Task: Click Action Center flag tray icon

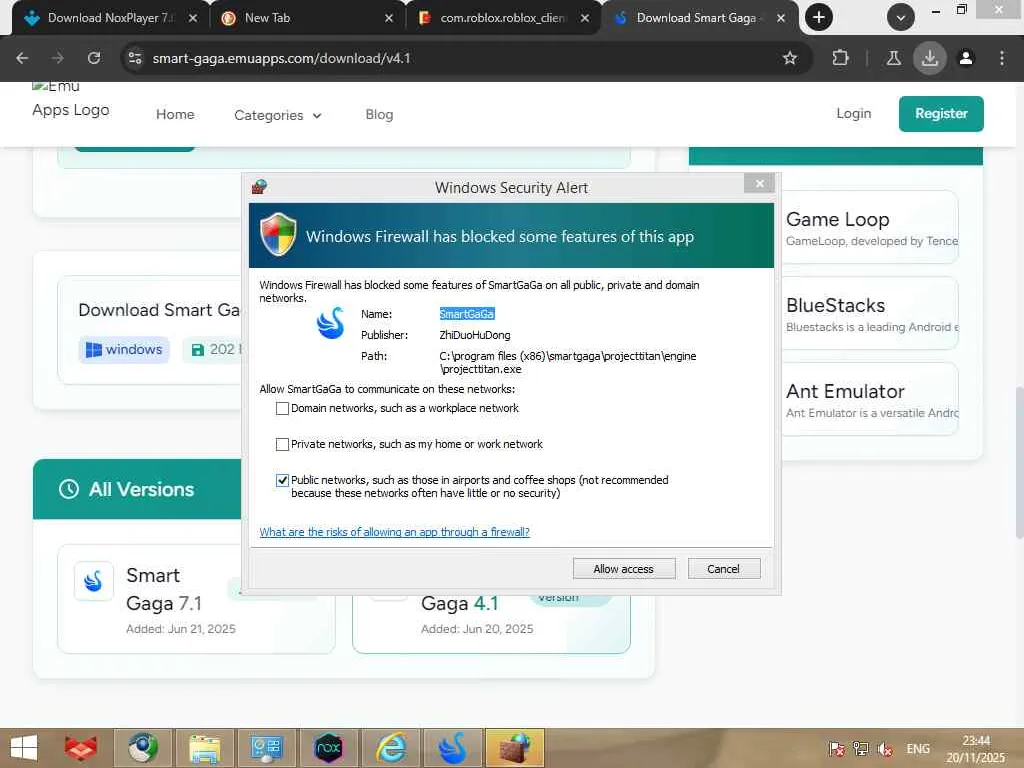Action: coord(836,748)
